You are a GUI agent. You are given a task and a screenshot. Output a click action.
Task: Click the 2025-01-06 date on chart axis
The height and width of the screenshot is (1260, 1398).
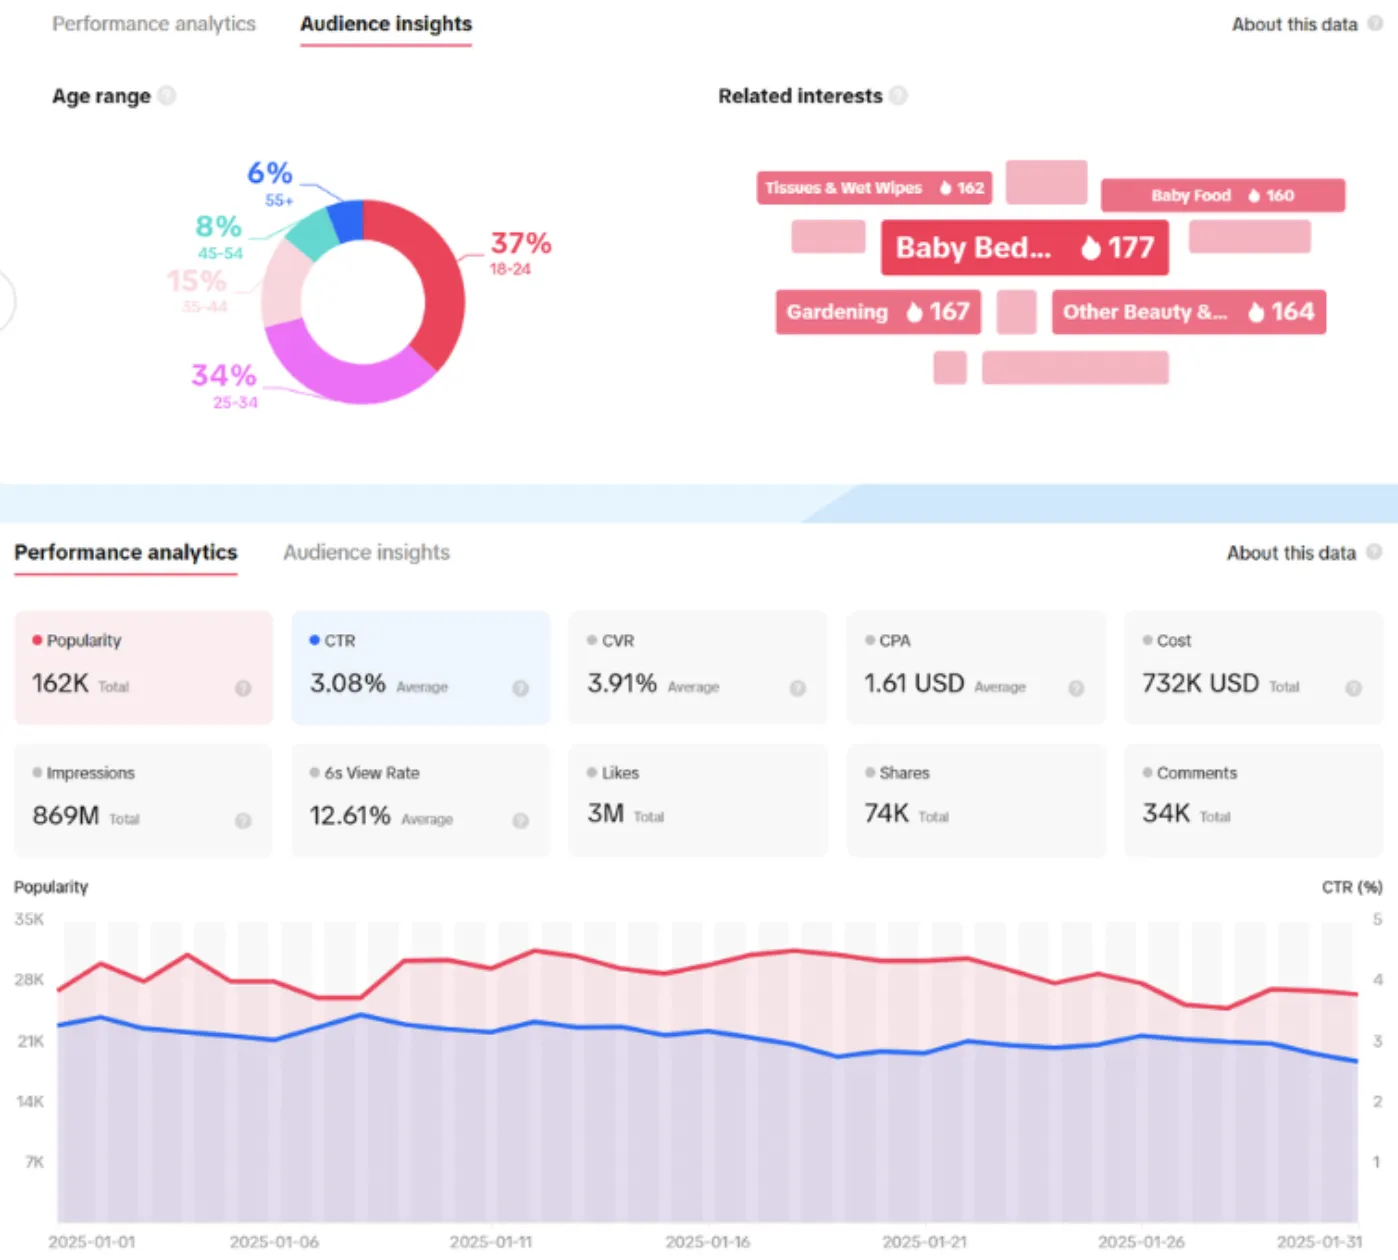click(274, 1241)
